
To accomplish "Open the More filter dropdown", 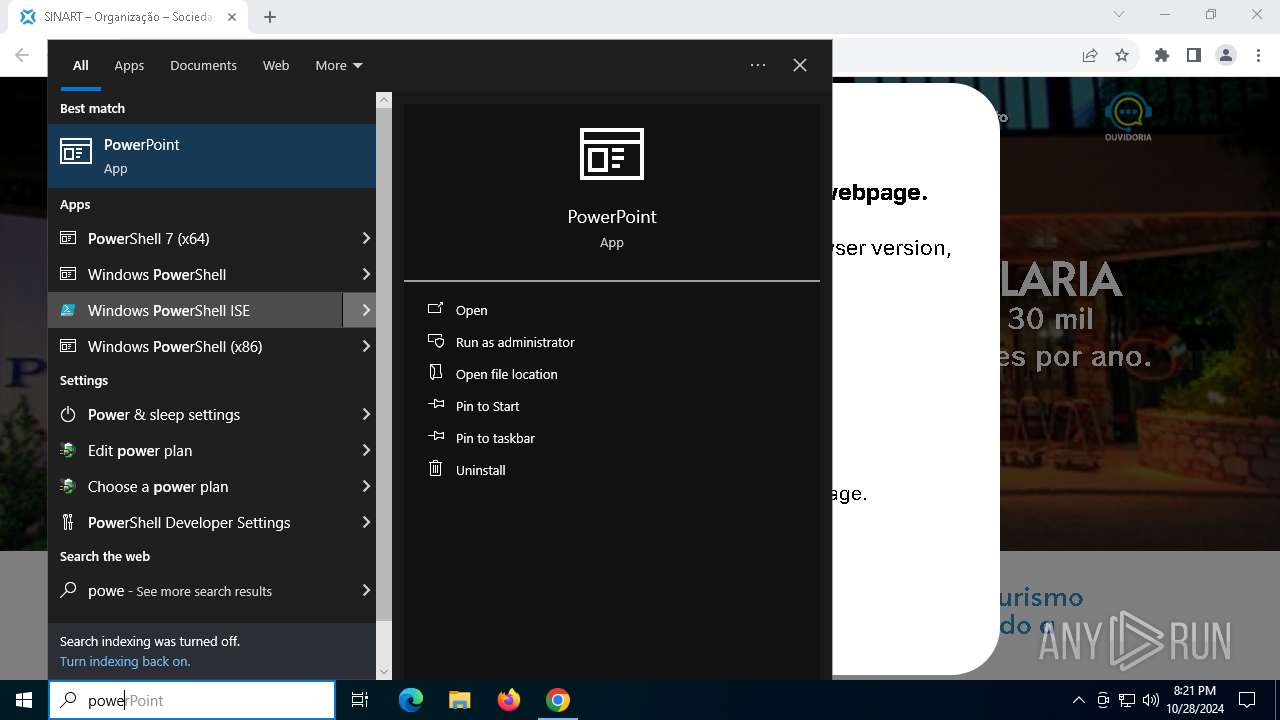I will click(339, 65).
